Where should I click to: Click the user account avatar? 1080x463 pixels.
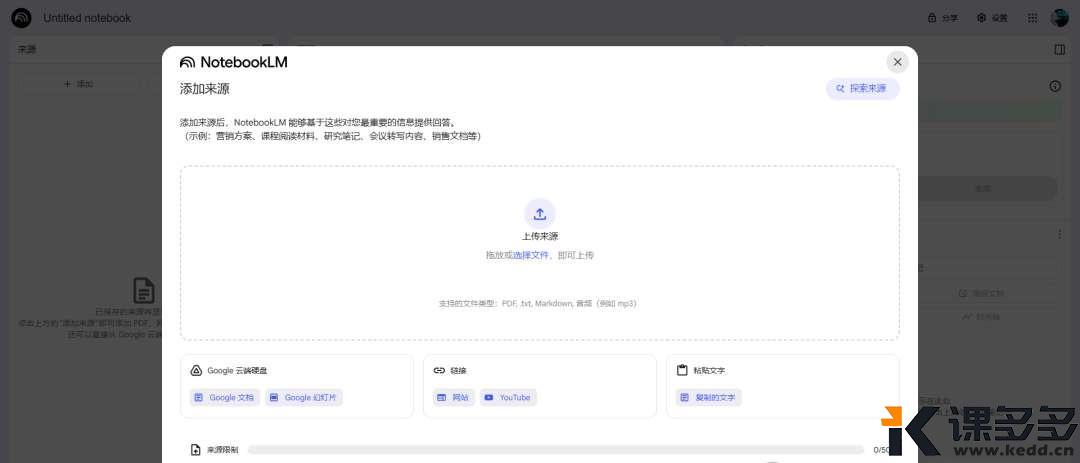click(1059, 18)
